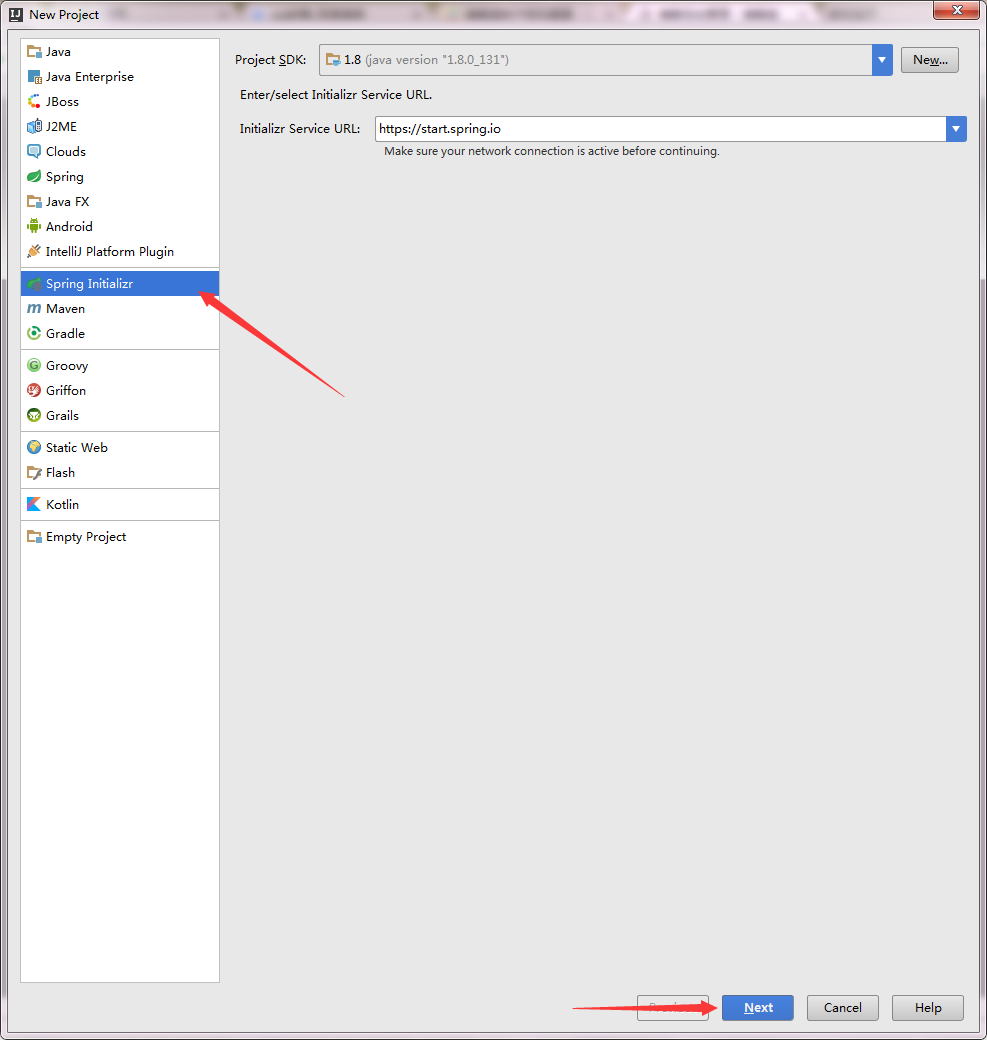This screenshot has width=987, height=1040.
Task: Click the Groovy G icon
Action: (34, 365)
